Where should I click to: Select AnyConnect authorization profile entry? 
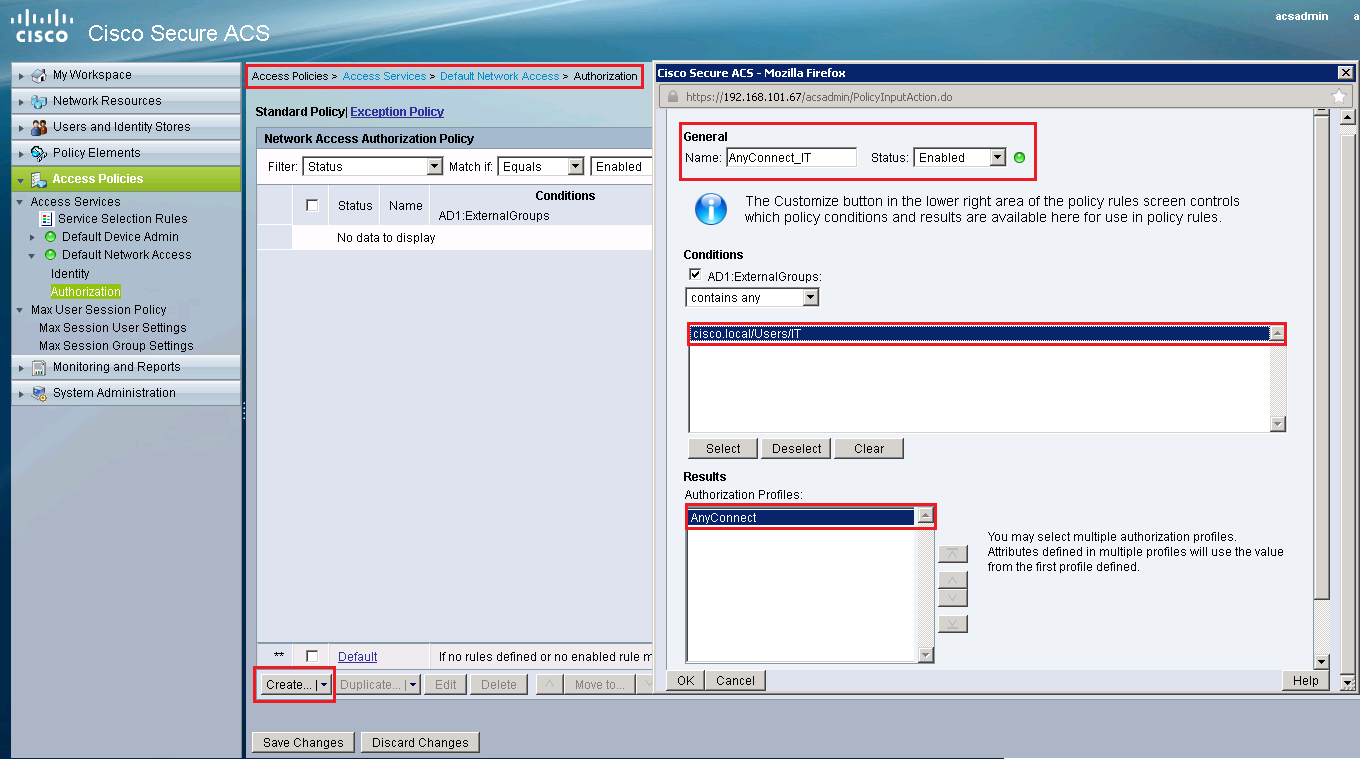tap(801, 518)
